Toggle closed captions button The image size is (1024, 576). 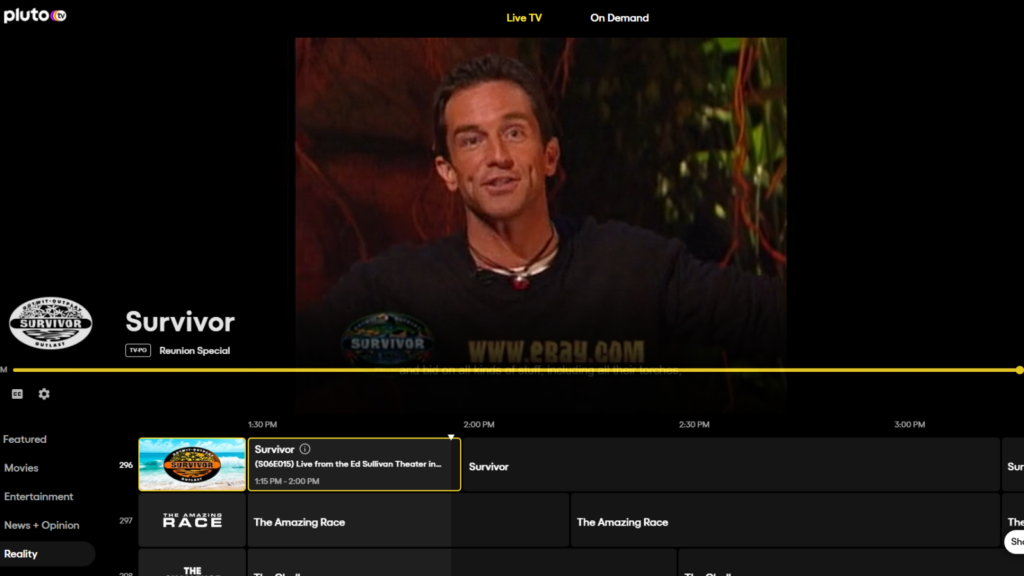click(18, 394)
